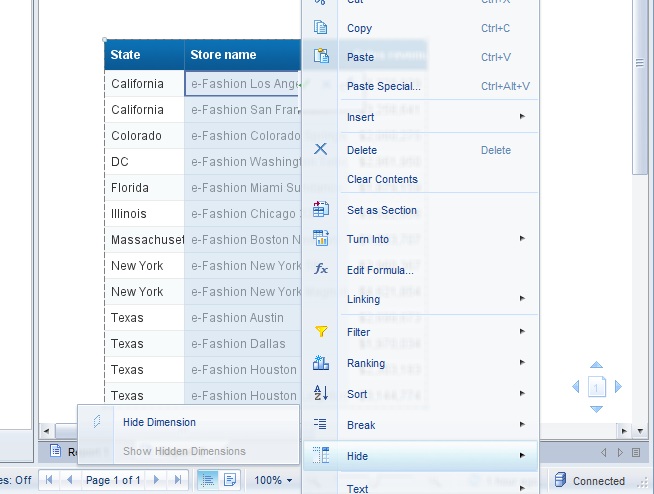Go to last page in status bar
The image size is (654, 494).
(x=178, y=480)
